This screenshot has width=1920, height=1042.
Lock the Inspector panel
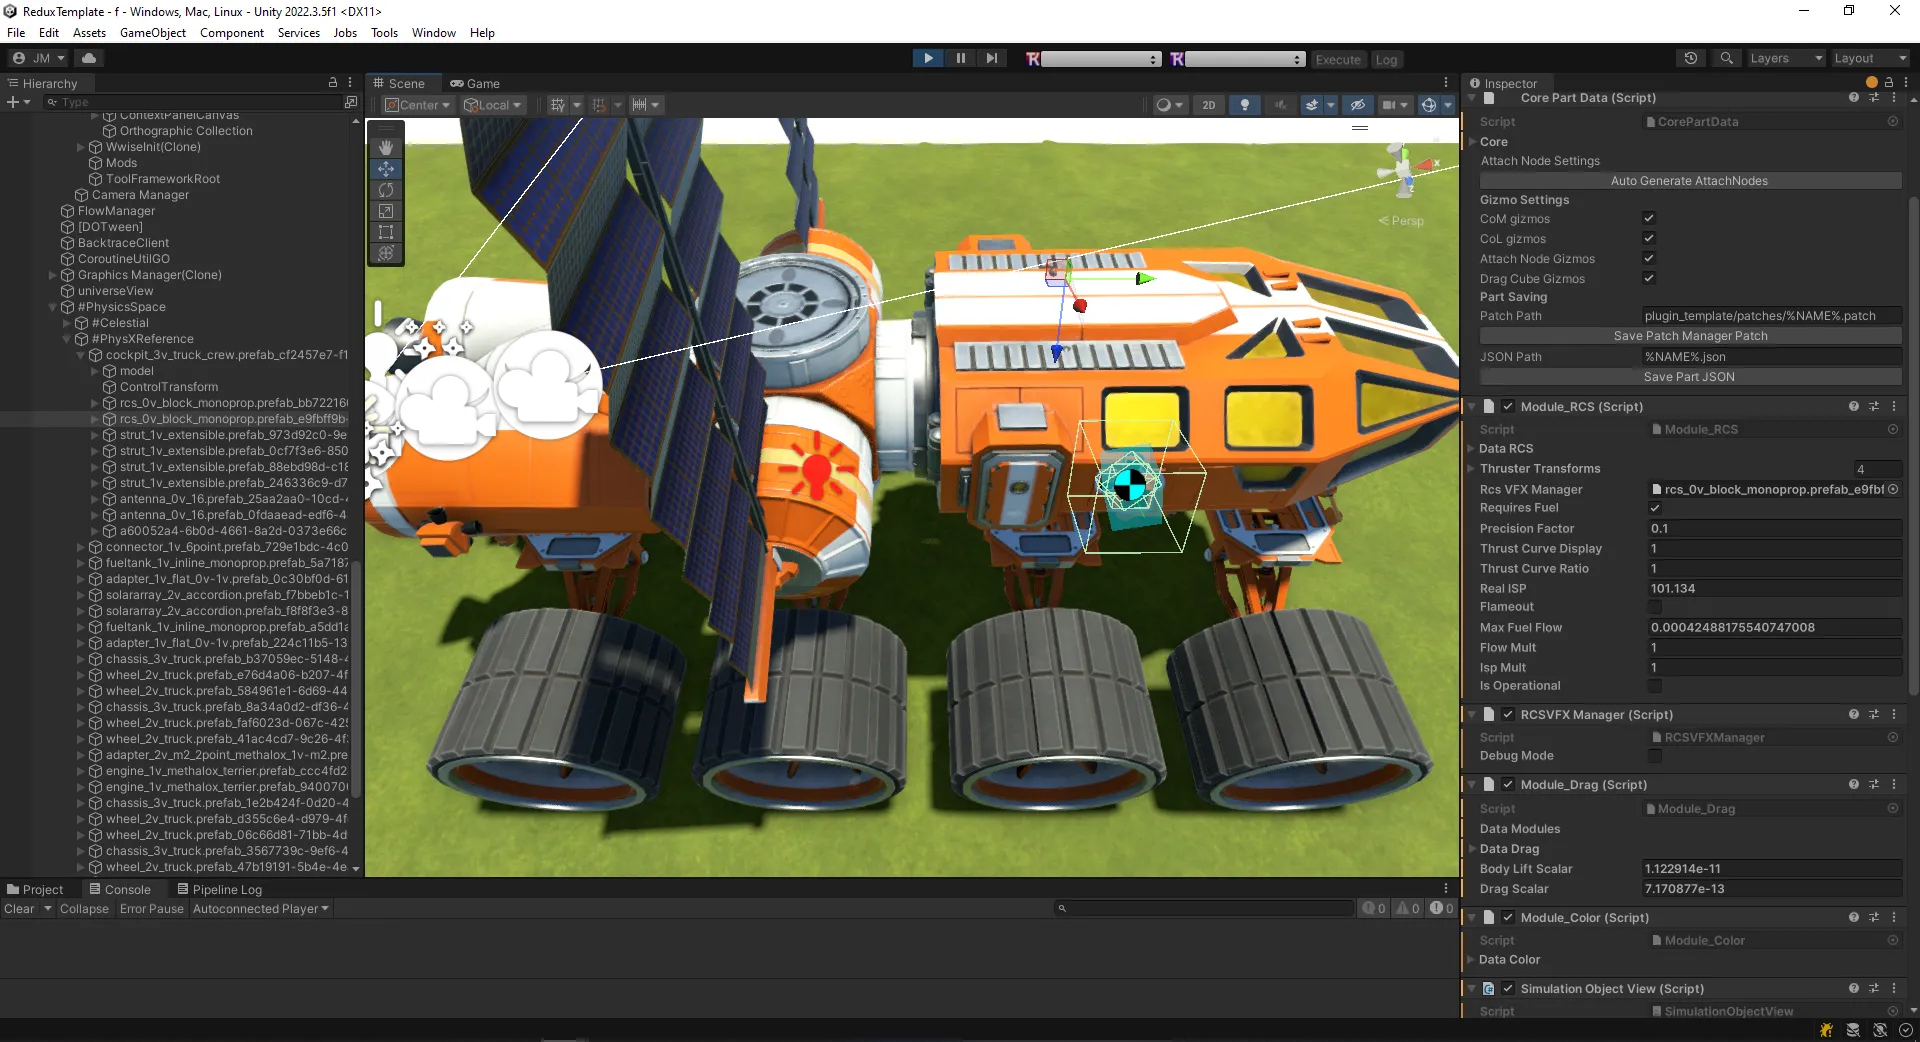pos(1888,83)
